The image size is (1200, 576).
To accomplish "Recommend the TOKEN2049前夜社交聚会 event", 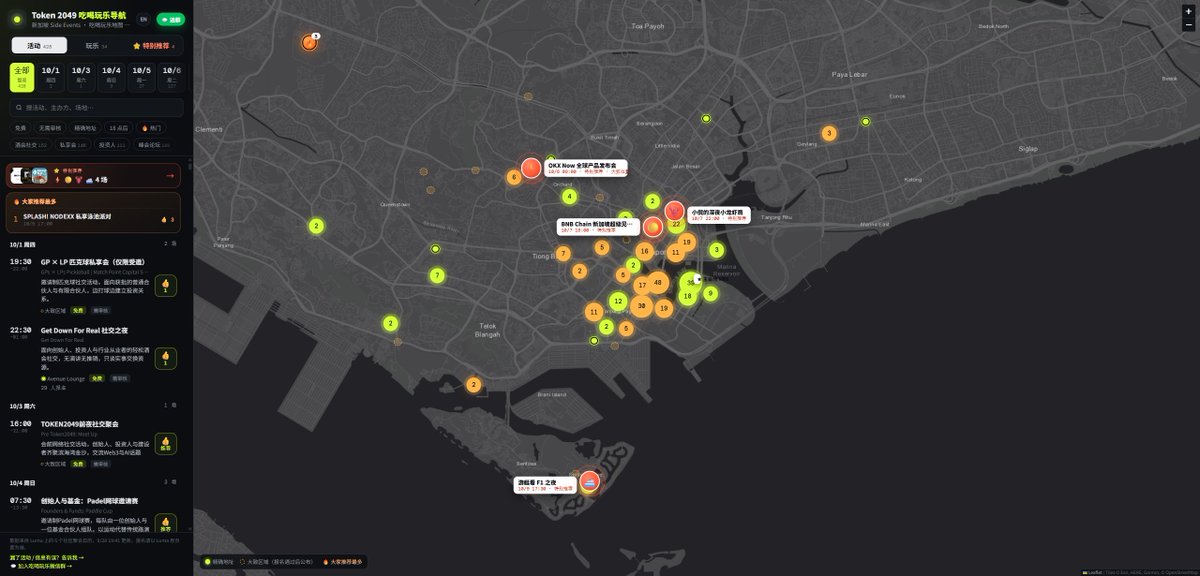I will pos(166,443).
